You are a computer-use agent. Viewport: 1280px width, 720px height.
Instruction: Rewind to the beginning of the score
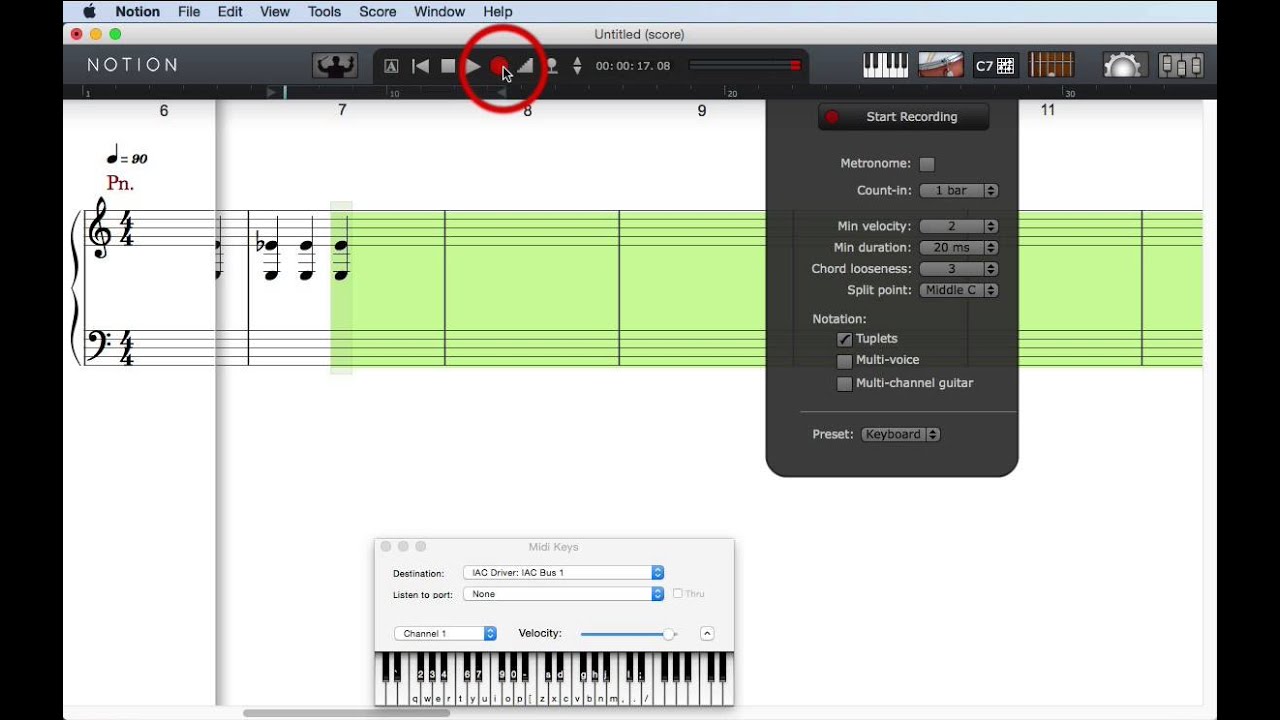coord(421,66)
